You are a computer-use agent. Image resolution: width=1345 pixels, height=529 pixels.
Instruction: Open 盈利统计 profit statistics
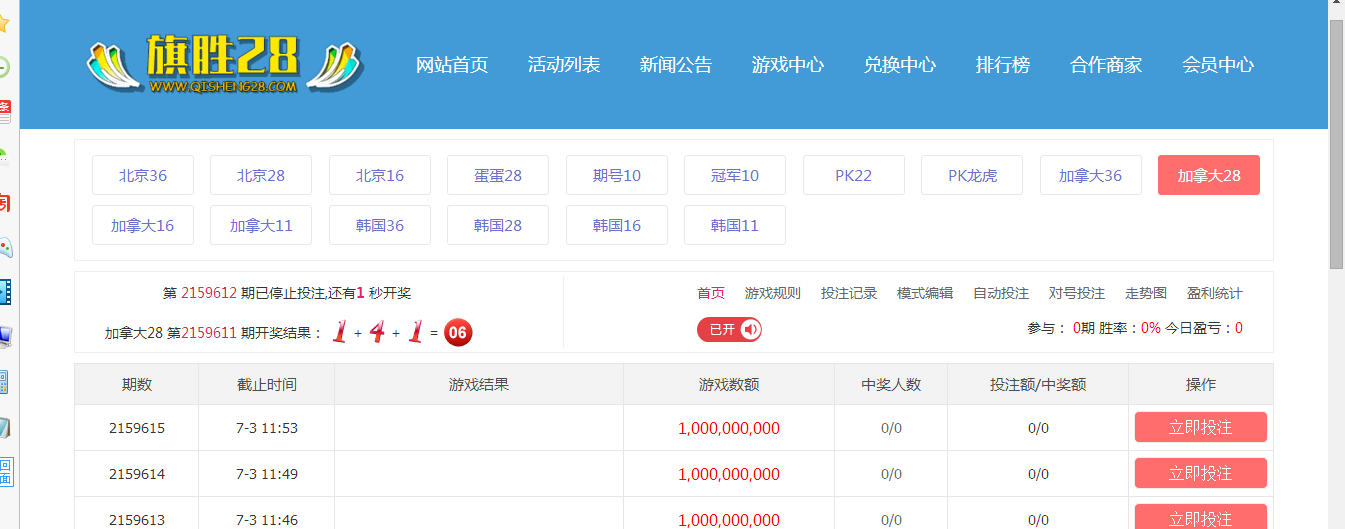point(1215,293)
